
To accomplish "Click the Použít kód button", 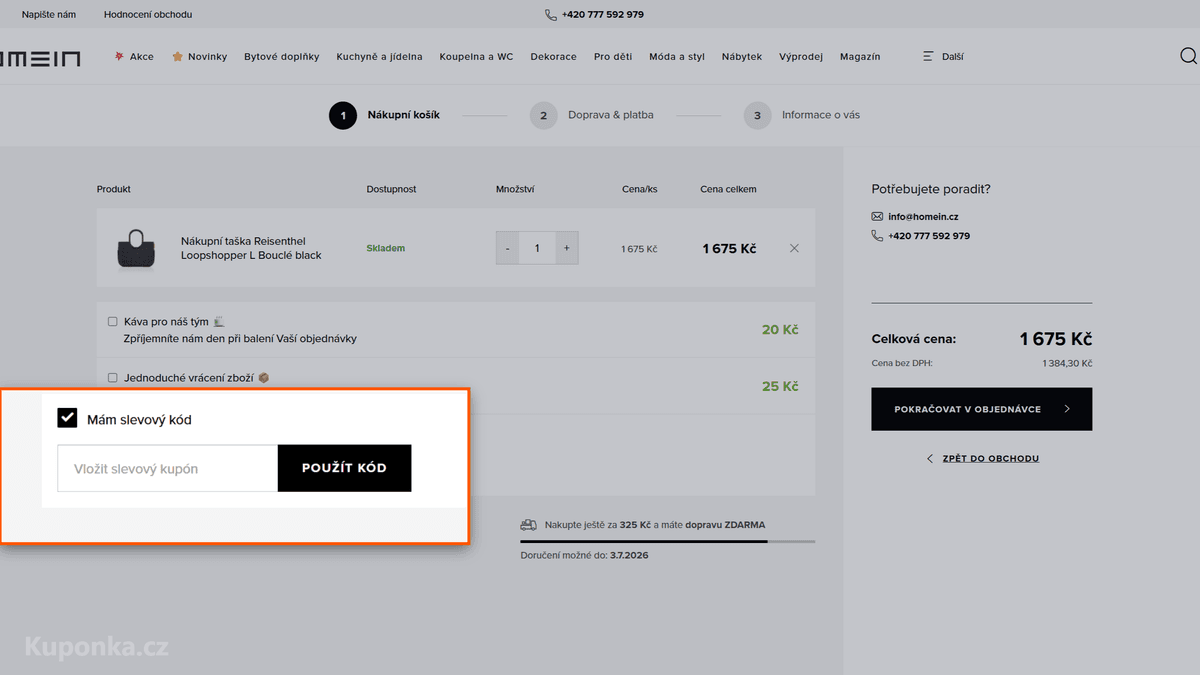I will click(344, 468).
